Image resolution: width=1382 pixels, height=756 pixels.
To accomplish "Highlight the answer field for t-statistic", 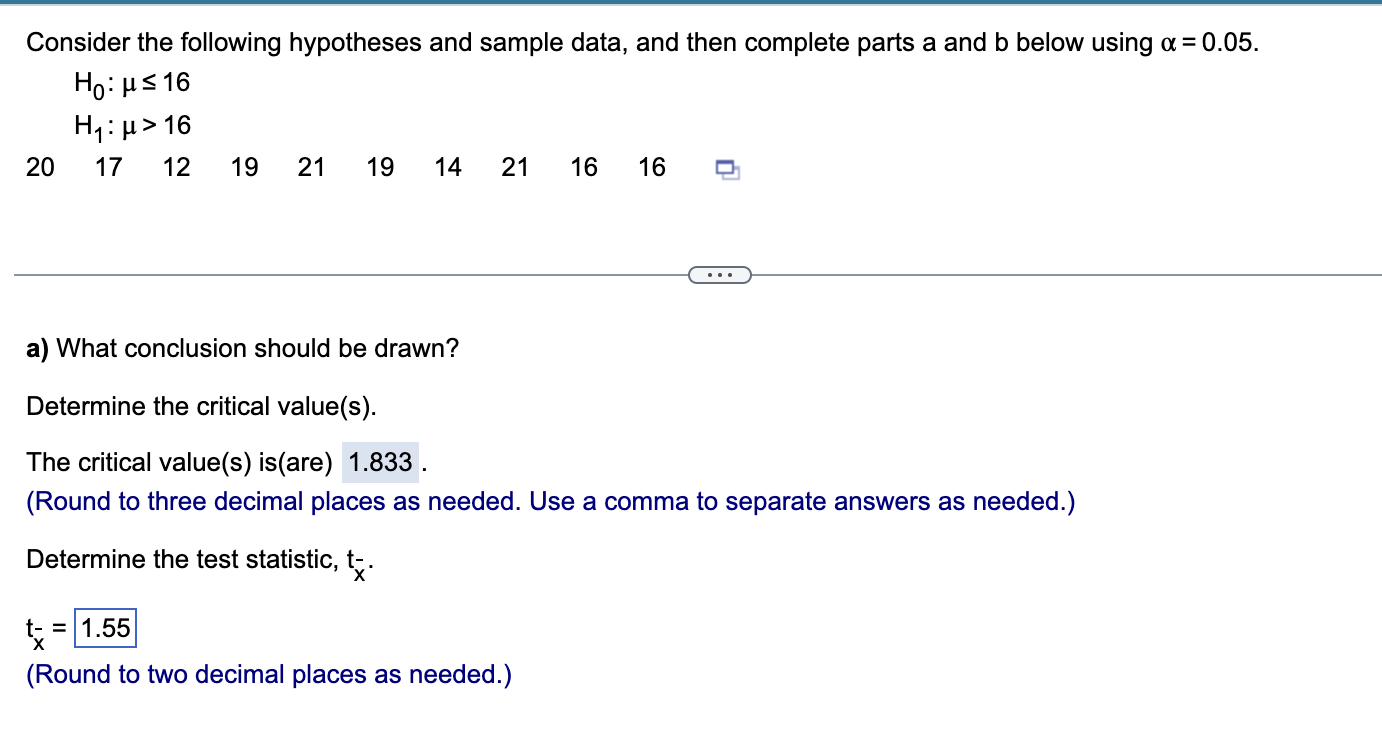I will coord(107,628).
